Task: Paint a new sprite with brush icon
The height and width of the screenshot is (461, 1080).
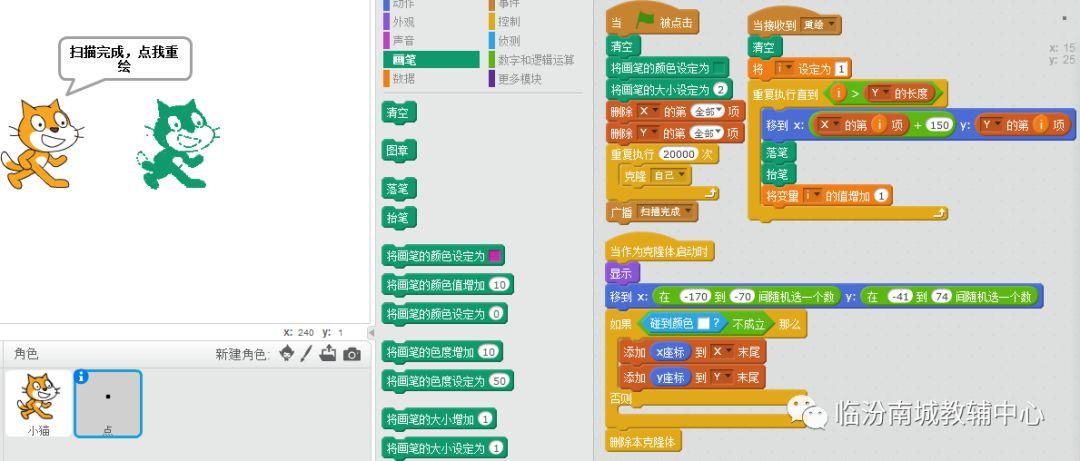Action: click(307, 354)
